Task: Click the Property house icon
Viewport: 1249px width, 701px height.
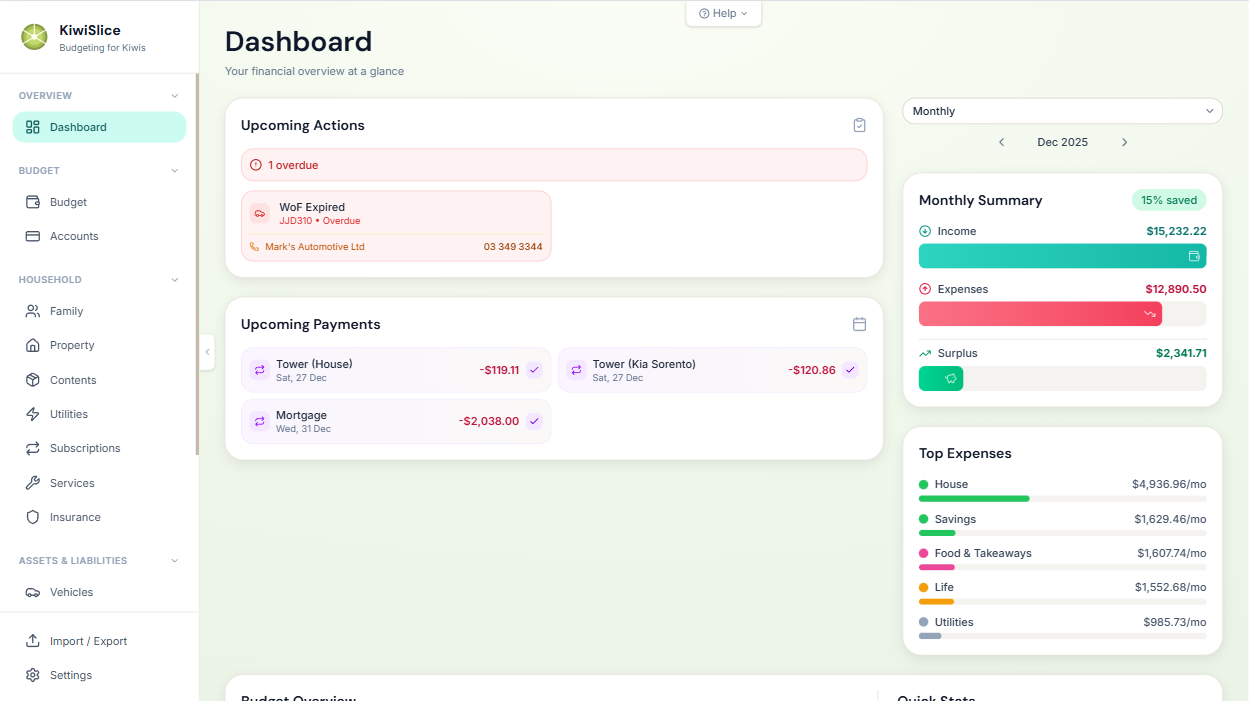Action: click(x=33, y=345)
